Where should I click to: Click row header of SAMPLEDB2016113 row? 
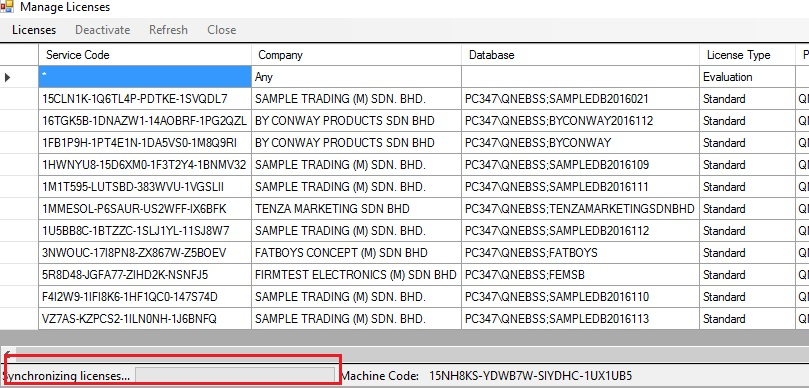[19, 319]
